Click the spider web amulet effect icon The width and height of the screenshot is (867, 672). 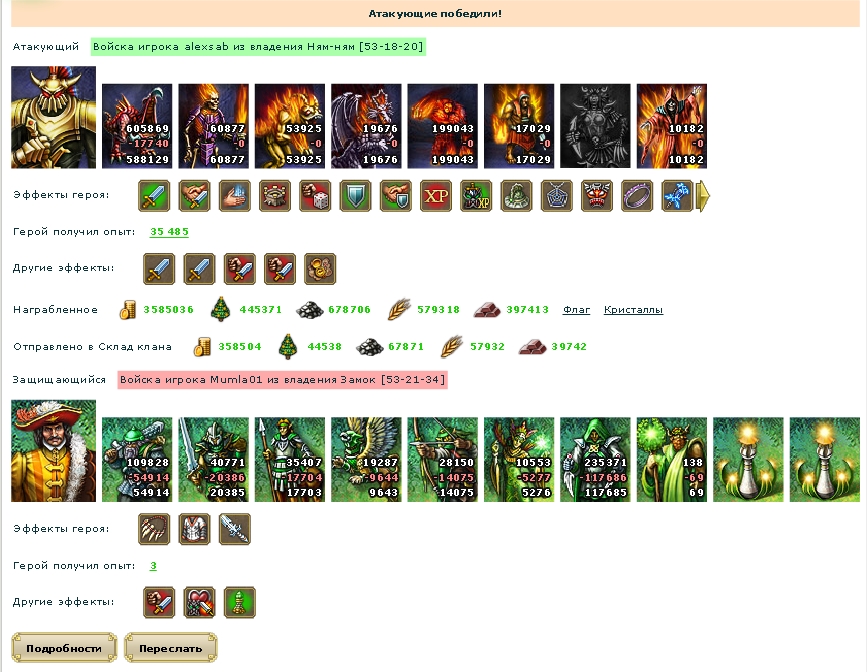pyautogui.click(x=557, y=196)
